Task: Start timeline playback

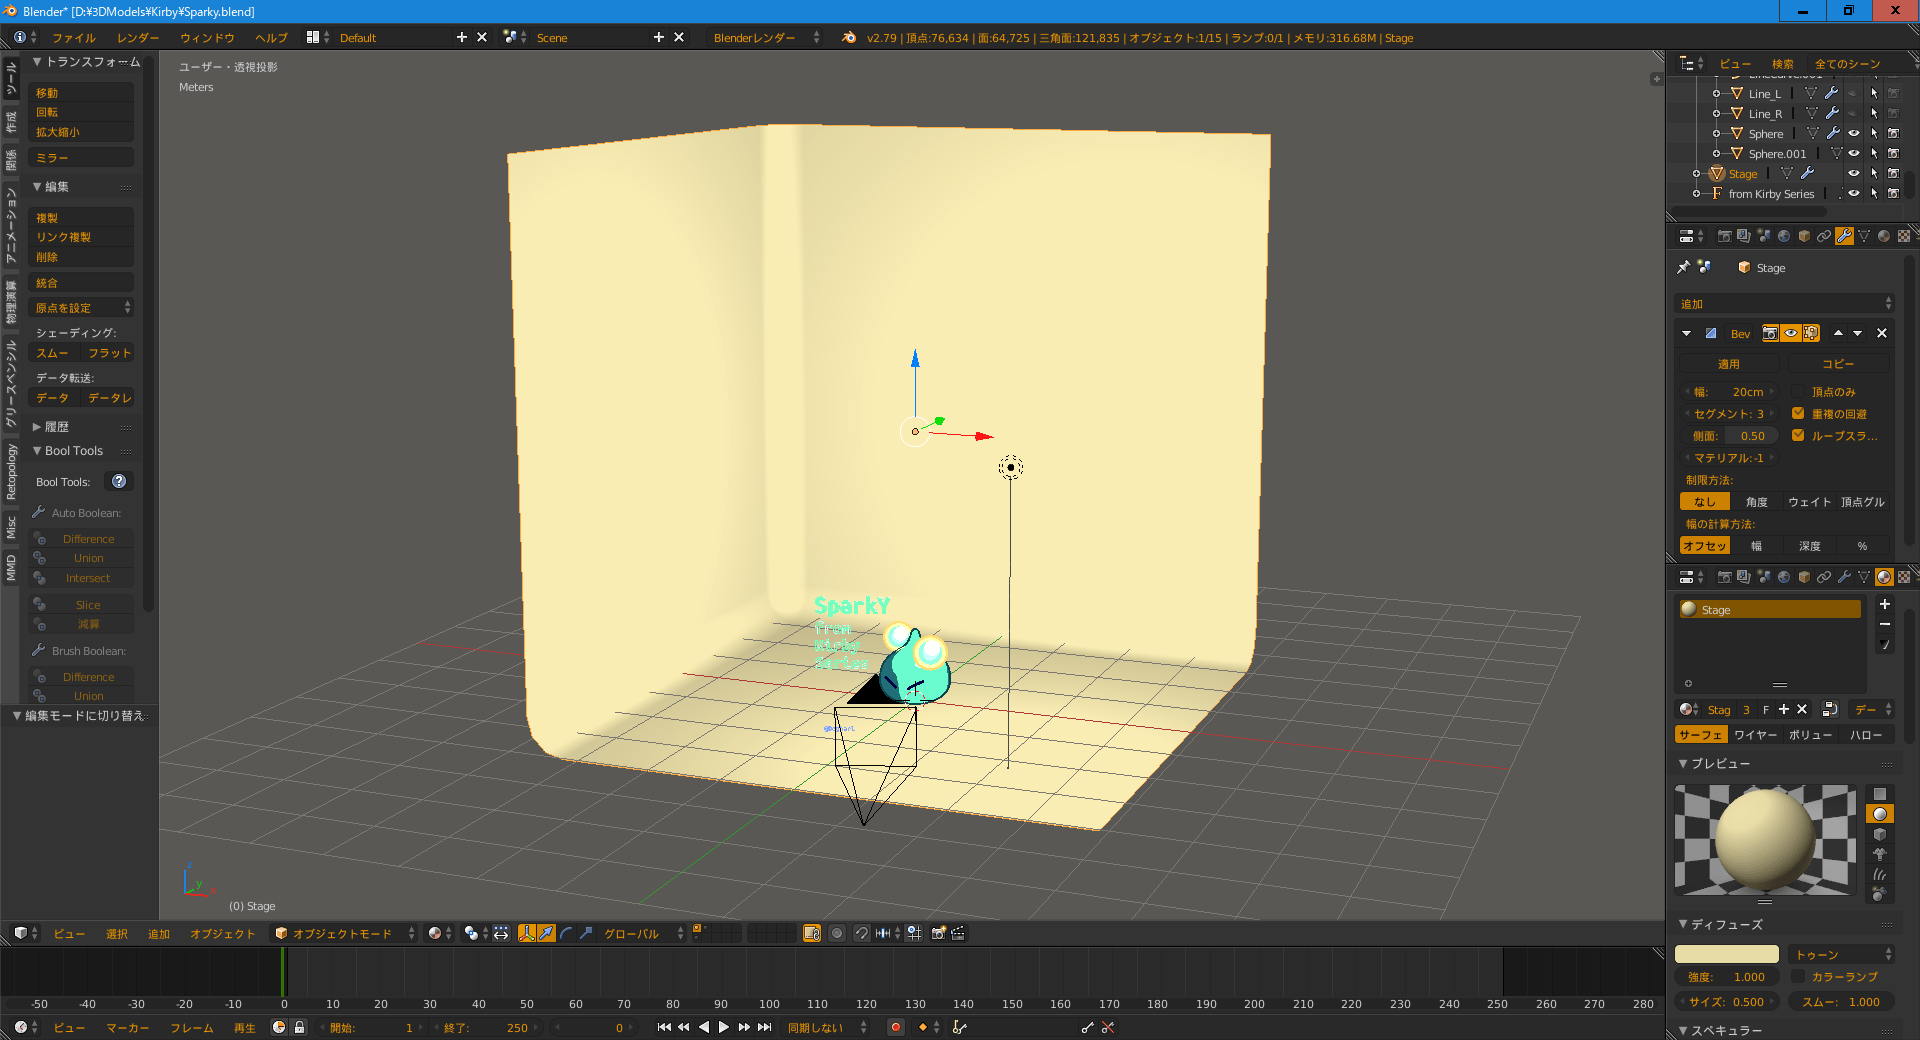Action: pyautogui.click(x=724, y=1027)
